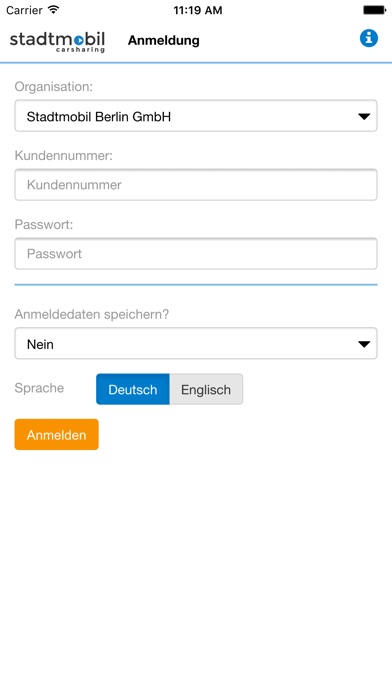Screen dimensions: 392x696
Task: Open the Stadtmobil Berlin GmbH selector
Action: pos(196,116)
